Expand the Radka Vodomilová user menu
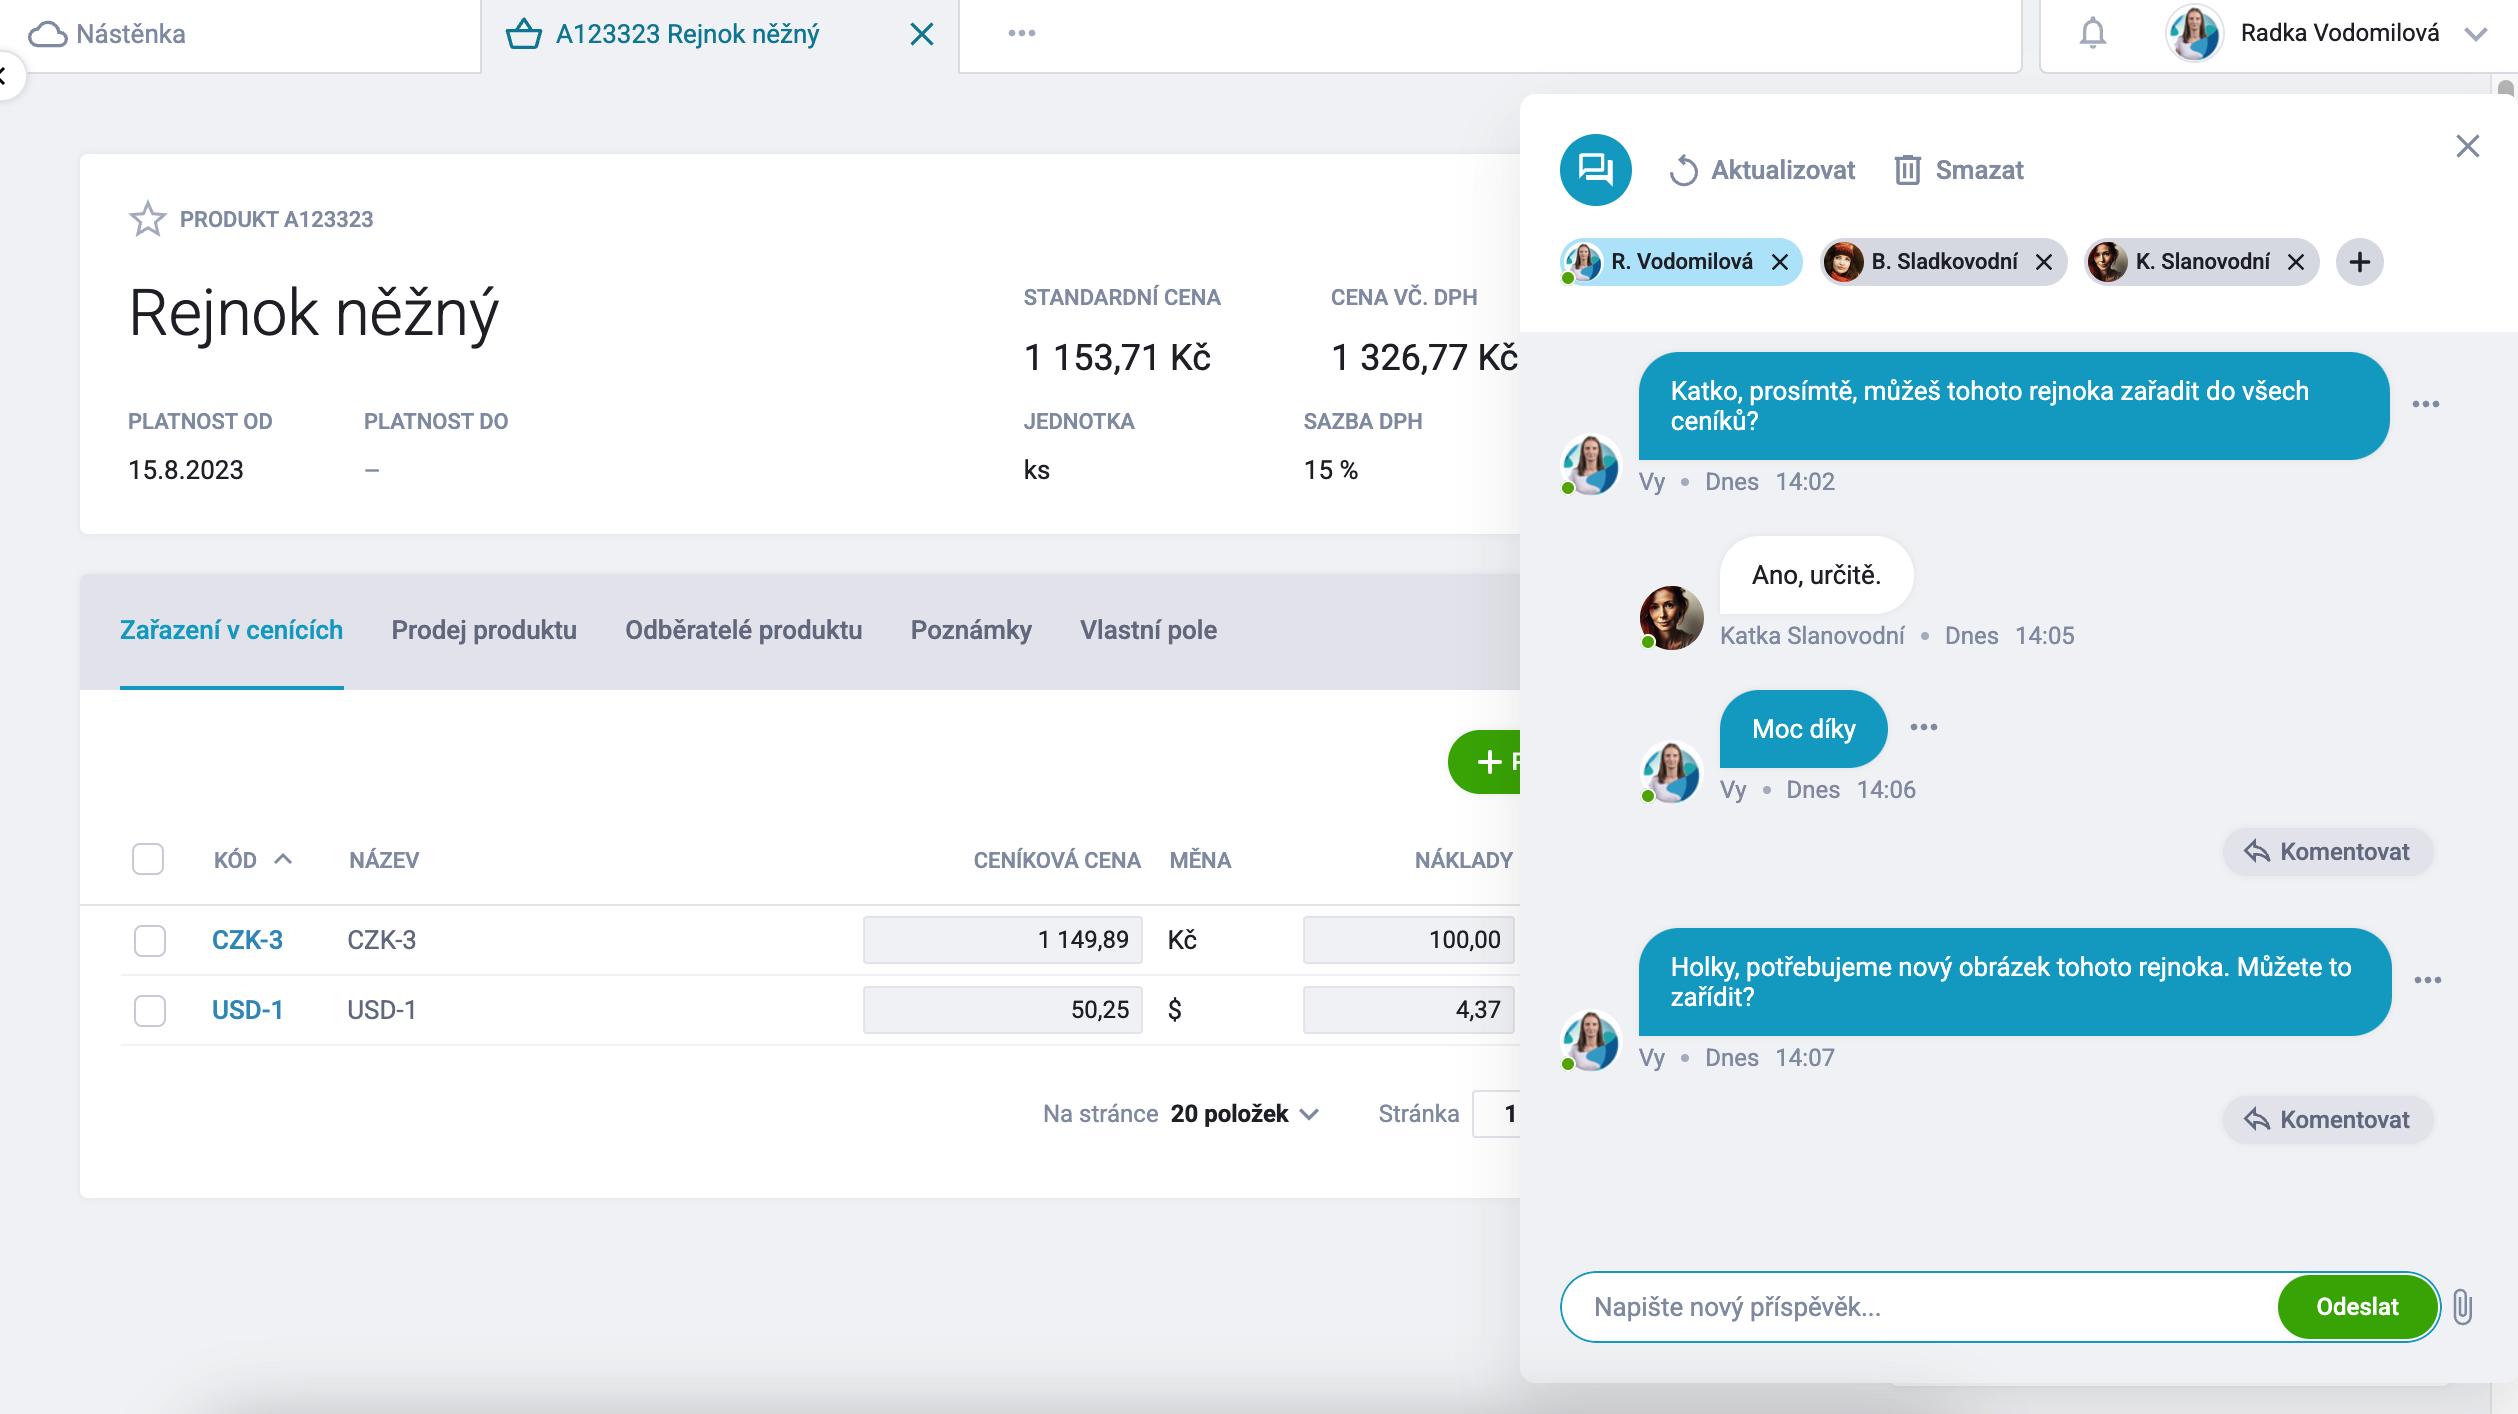The width and height of the screenshot is (2518, 1414). coord(2475,34)
